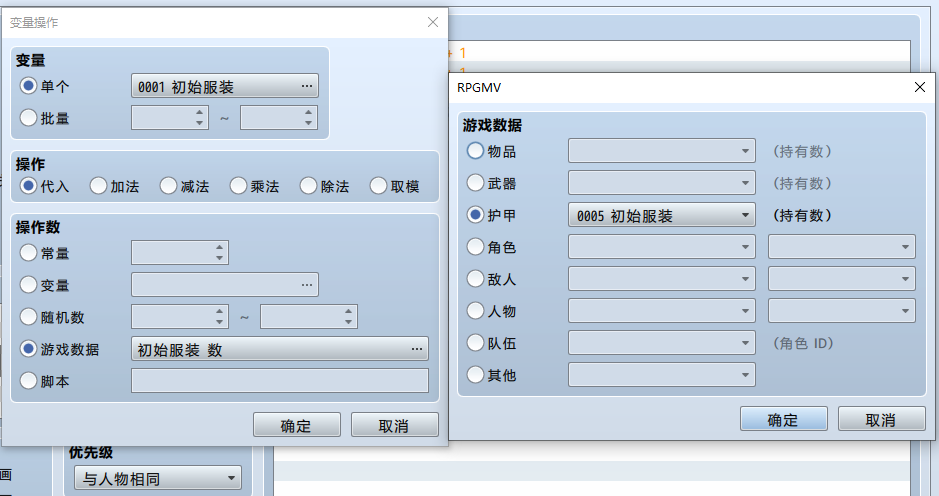Select the 游戏数据 operand option
This screenshot has height=496, width=939.
pos(28,349)
